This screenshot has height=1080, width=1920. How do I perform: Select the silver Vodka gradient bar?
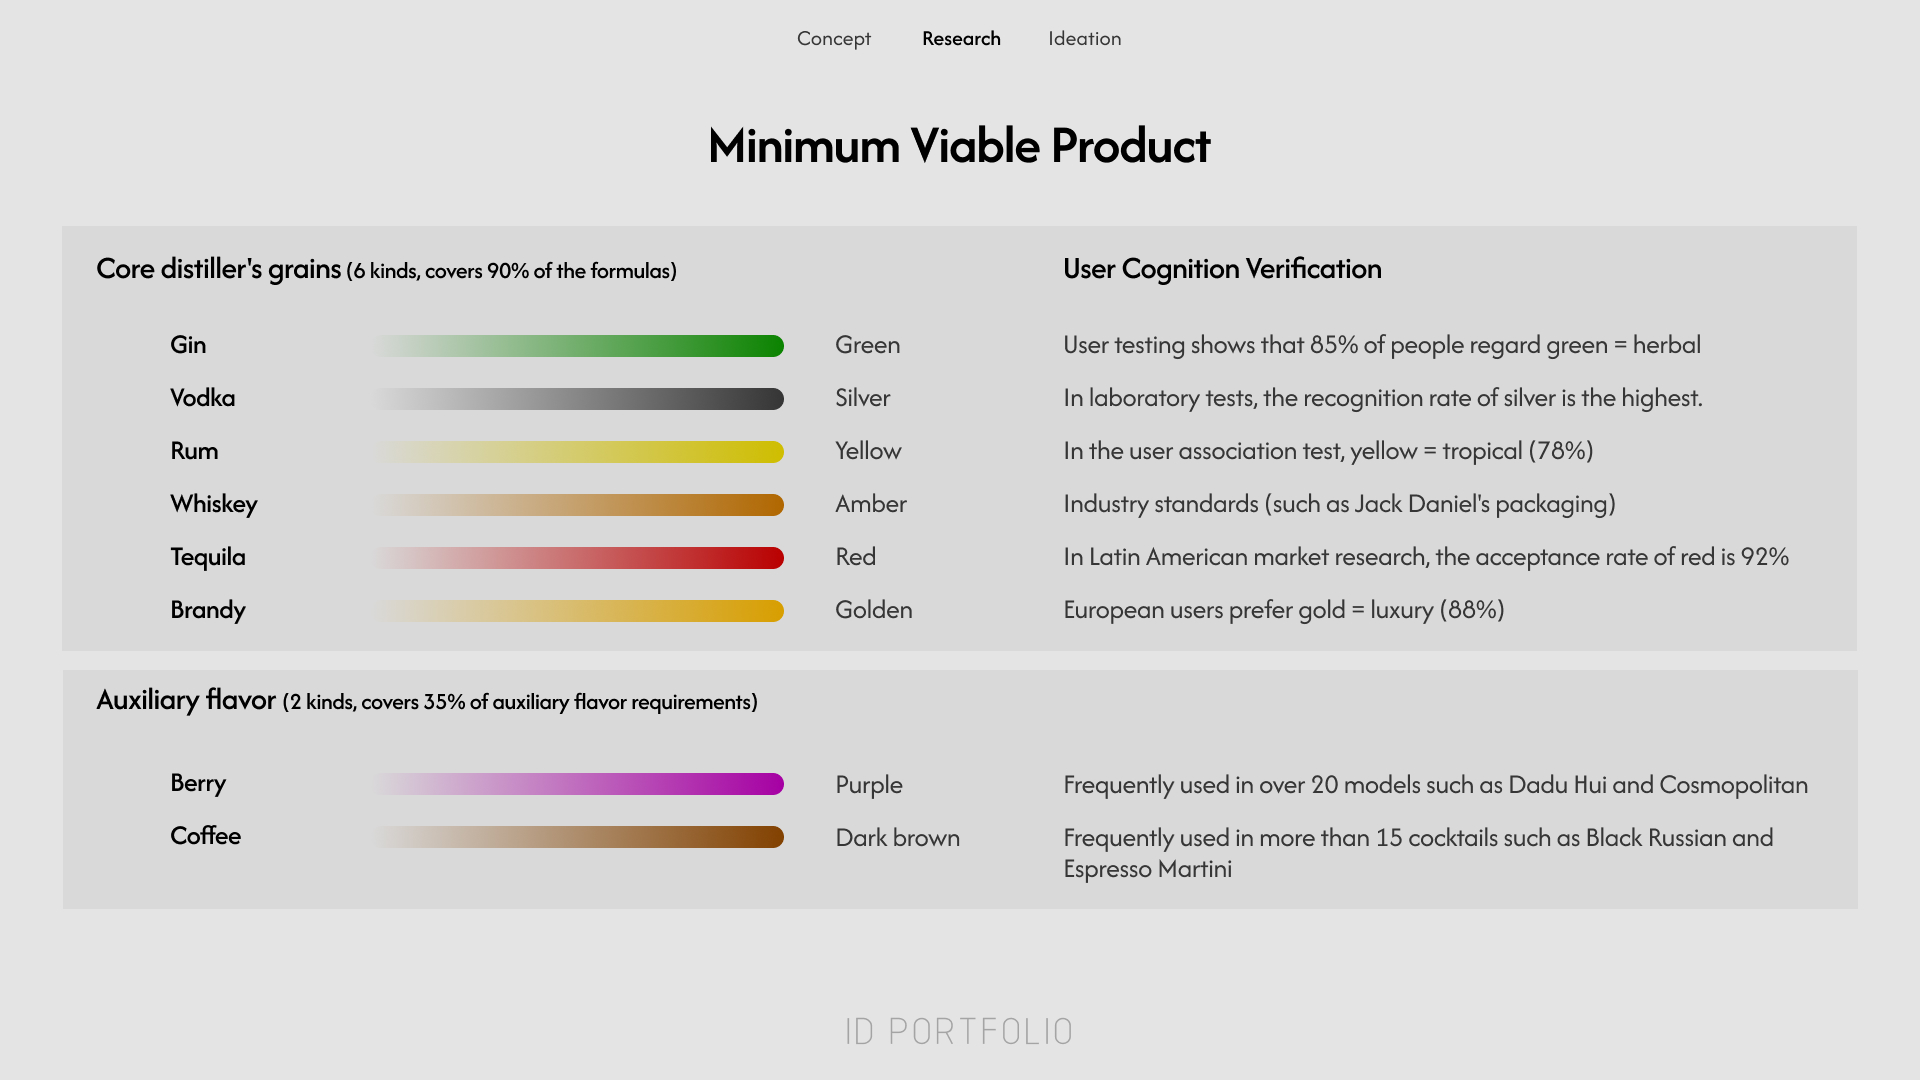[x=578, y=399]
